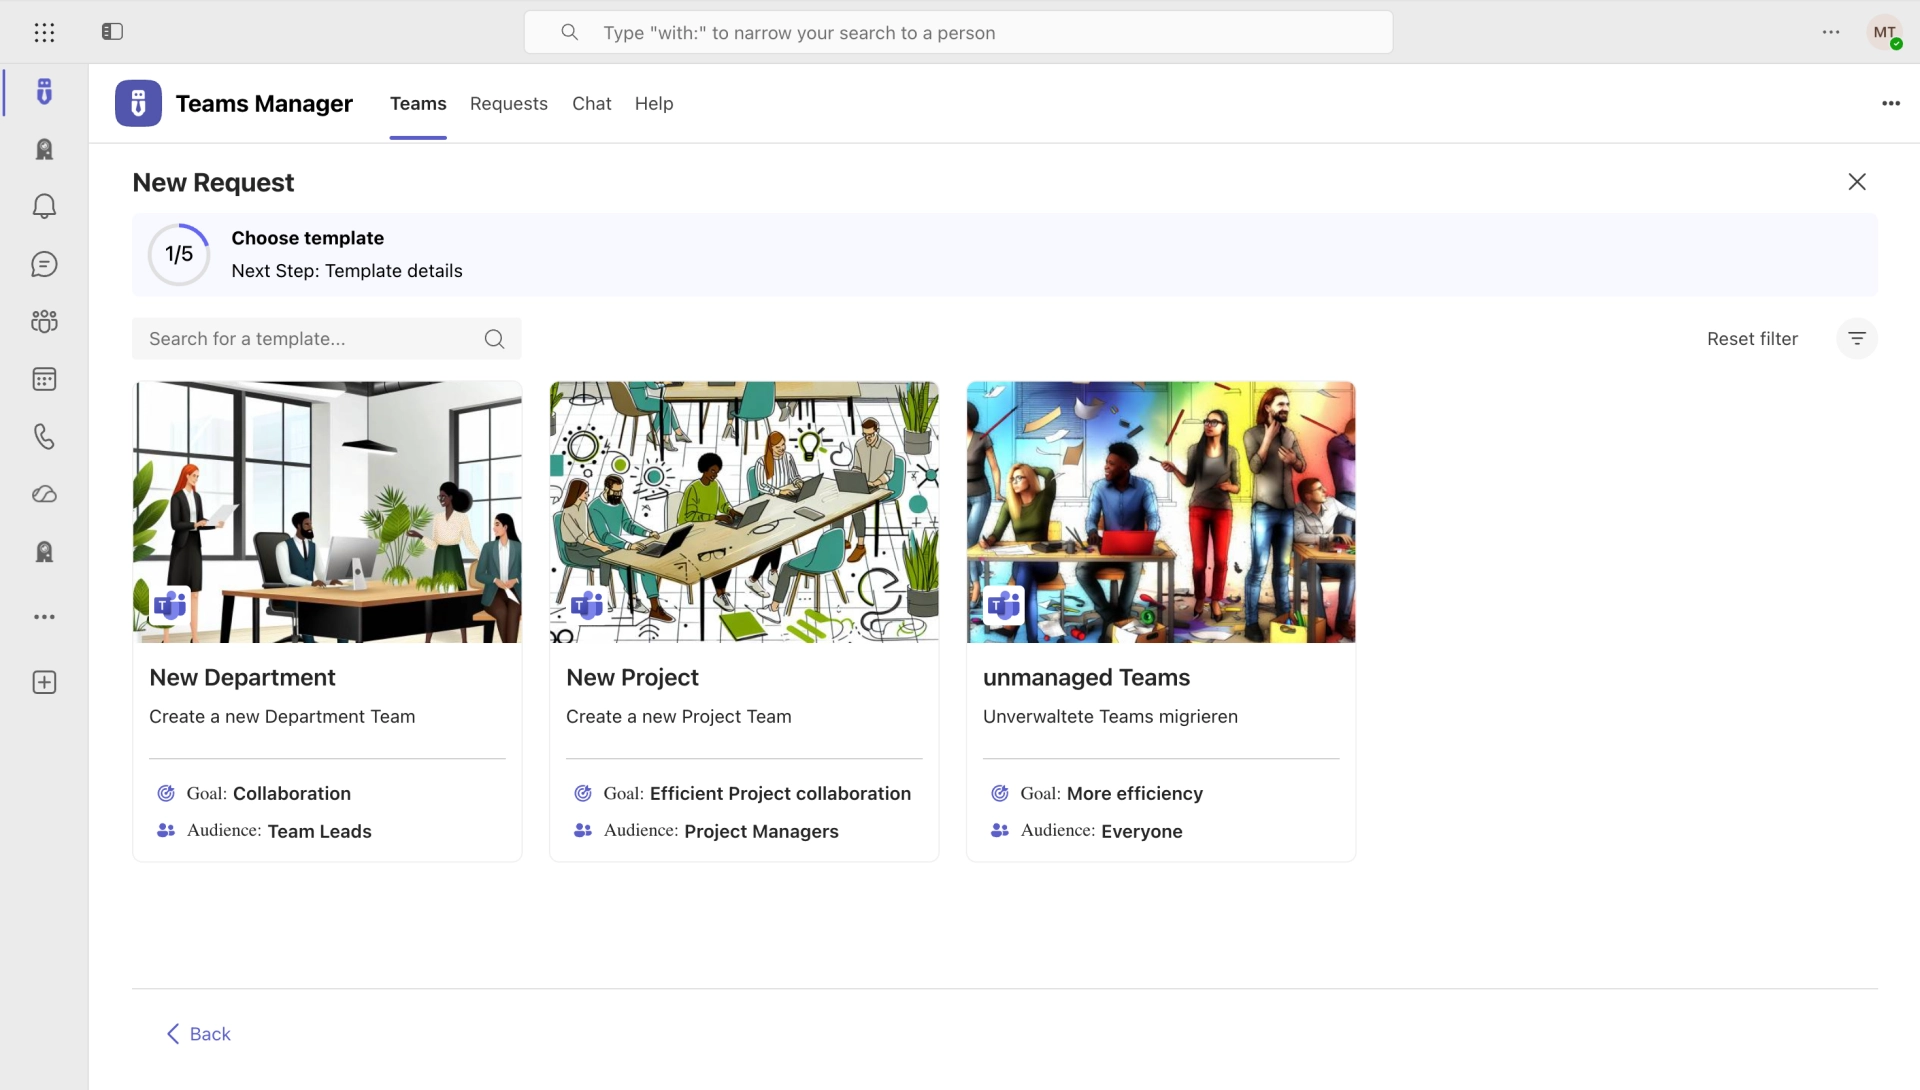Click the New Project title
Screen dimensions: 1920x1090
click(632, 677)
